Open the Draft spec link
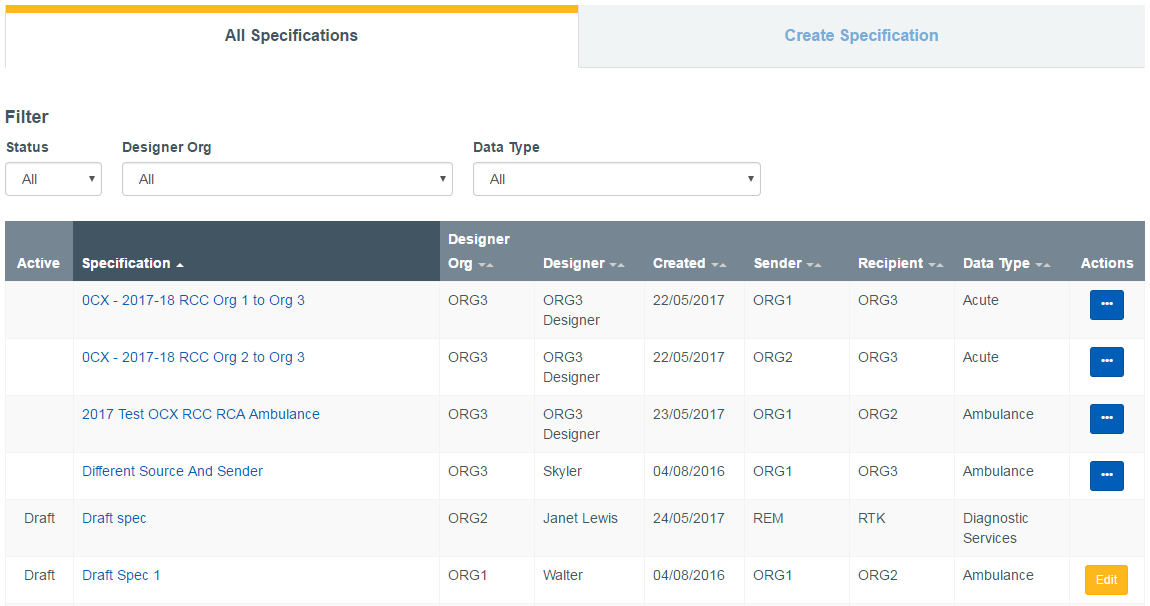Screen dimensions: 1150x606 (x=114, y=518)
